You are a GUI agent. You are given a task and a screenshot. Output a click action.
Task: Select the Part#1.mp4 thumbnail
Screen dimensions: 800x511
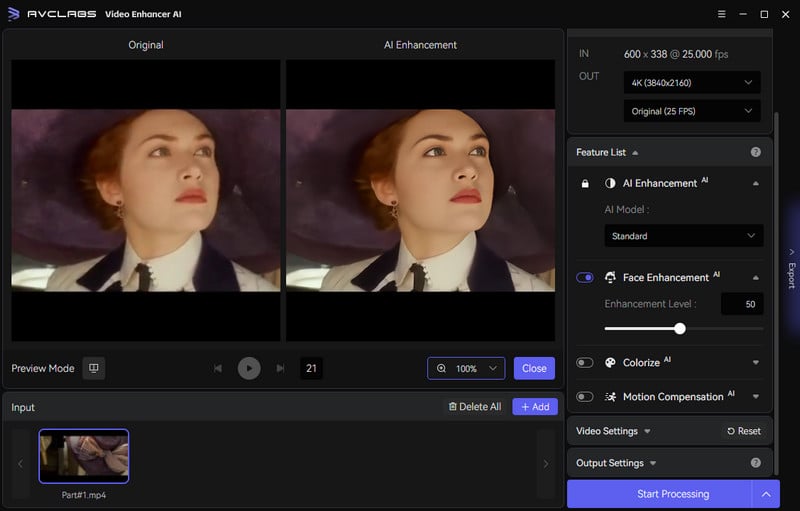tap(84, 456)
